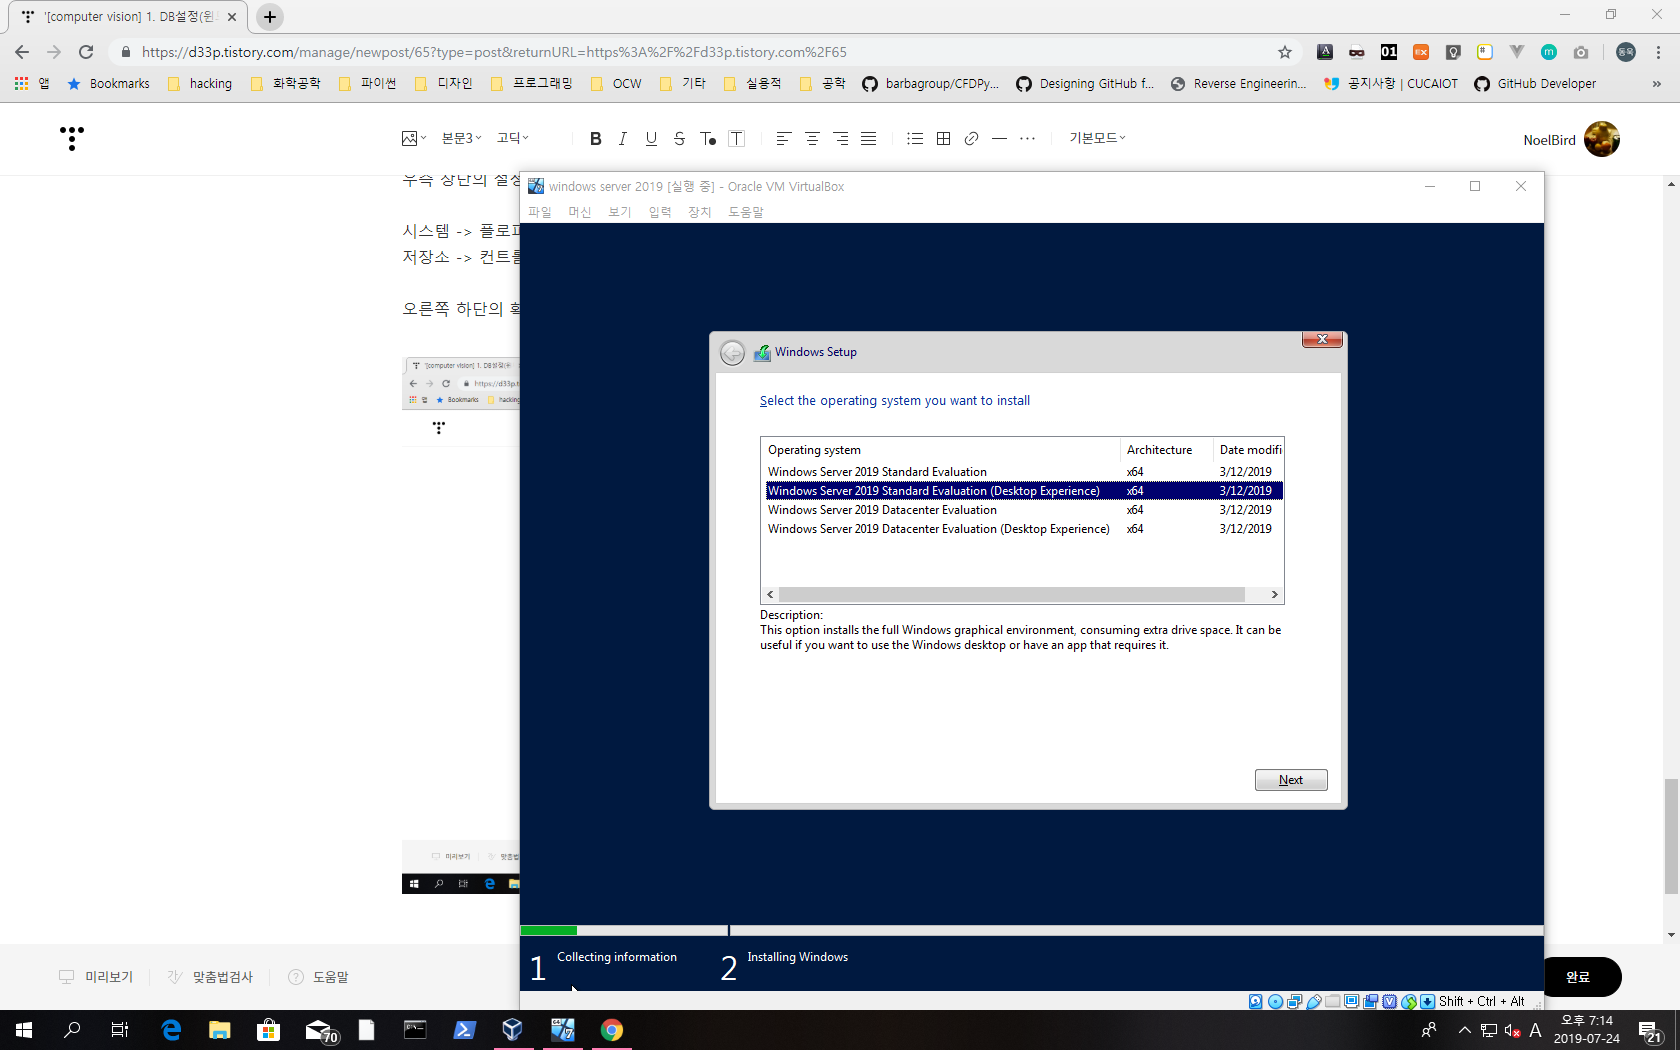This screenshot has width=1680, height=1050.
Task: Center align text in editor
Action: click(812, 139)
